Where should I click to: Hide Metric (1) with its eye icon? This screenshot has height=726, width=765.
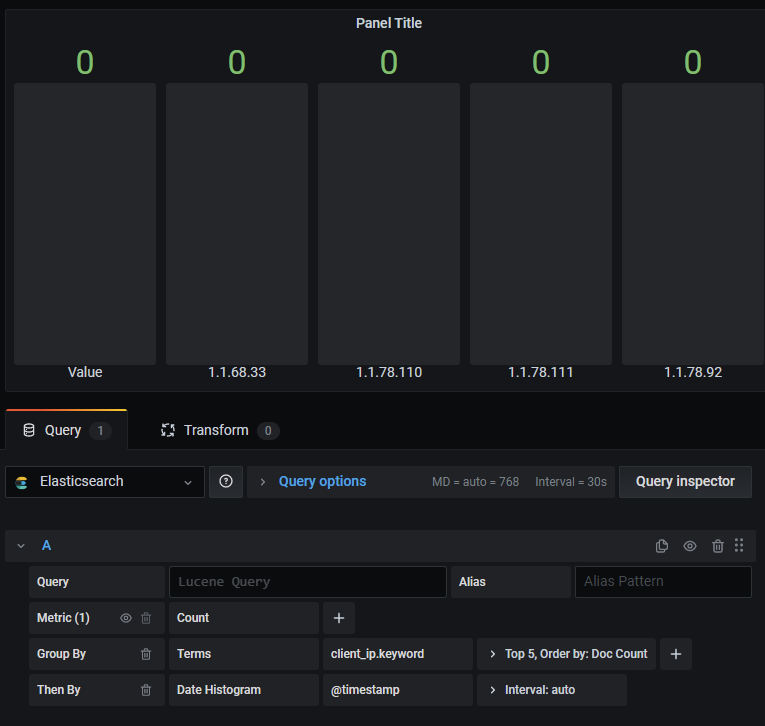(x=126, y=618)
